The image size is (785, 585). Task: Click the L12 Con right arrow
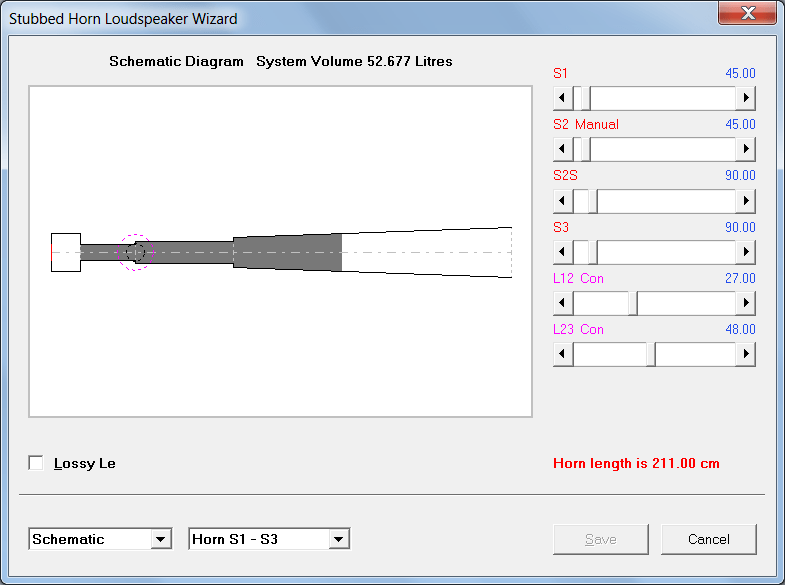pyautogui.click(x=745, y=303)
